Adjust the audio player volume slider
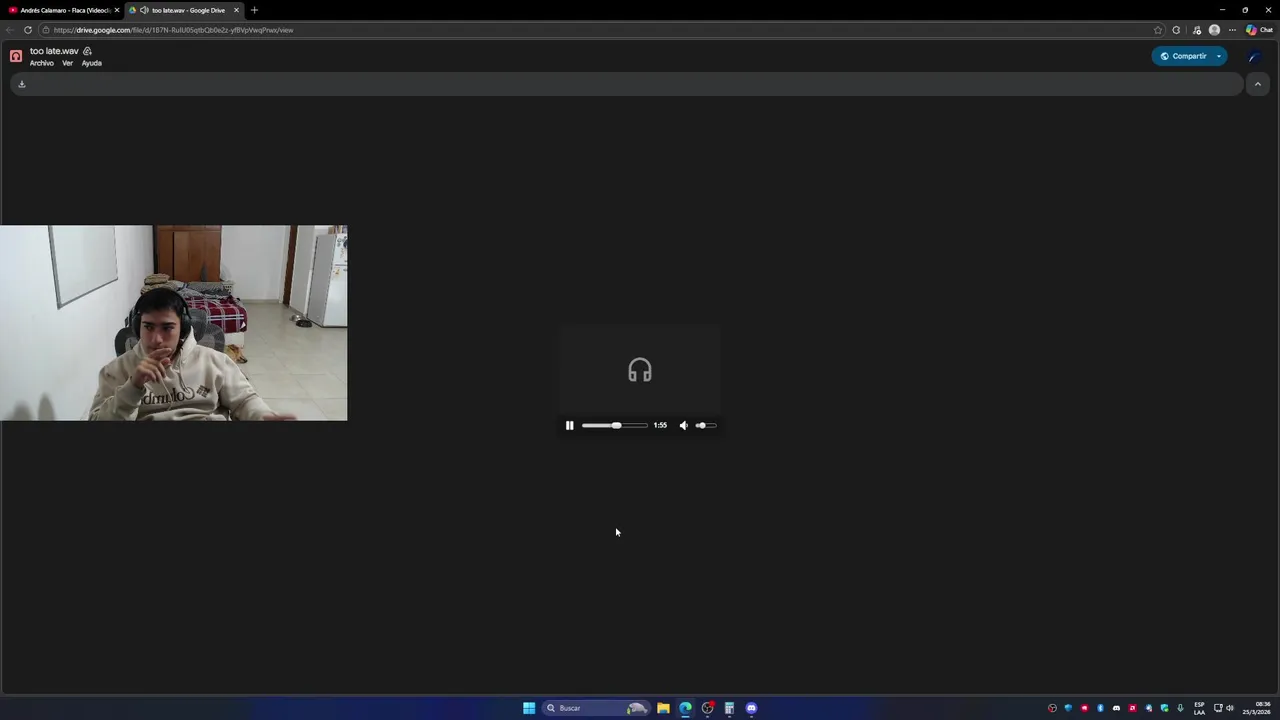This screenshot has width=1280, height=720. 706,425
